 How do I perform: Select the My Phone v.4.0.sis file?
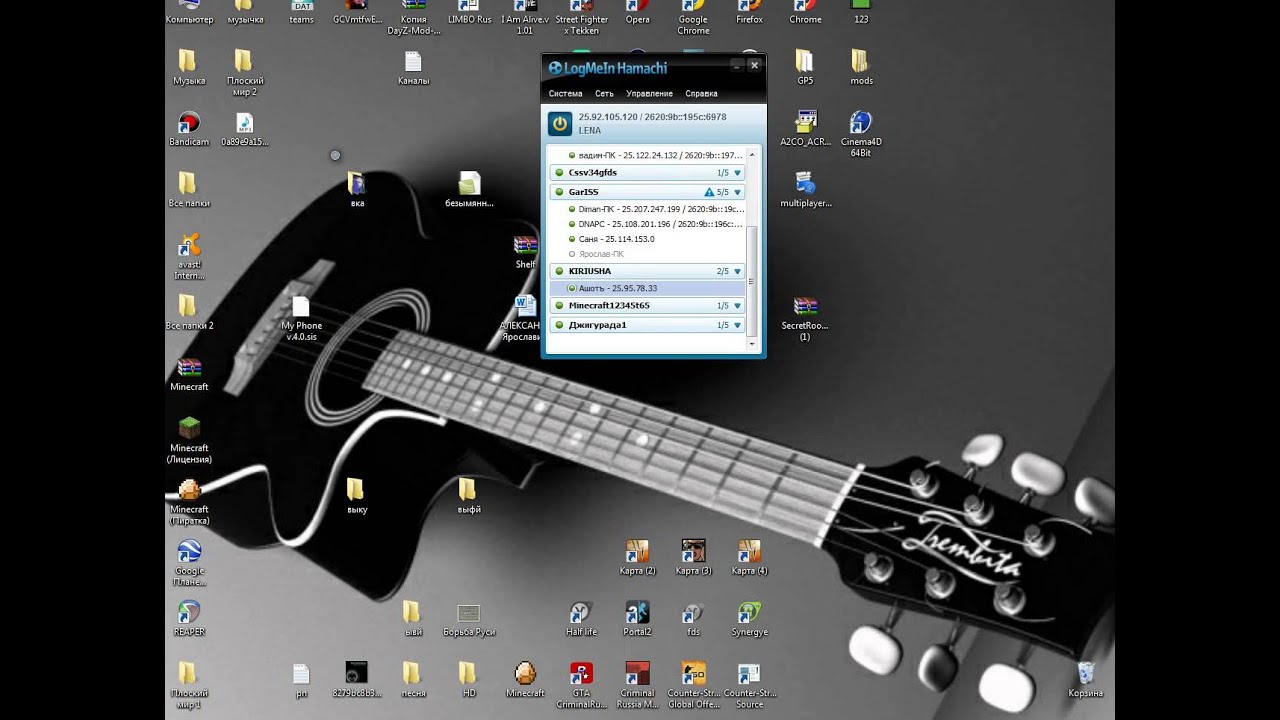[x=301, y=318]
